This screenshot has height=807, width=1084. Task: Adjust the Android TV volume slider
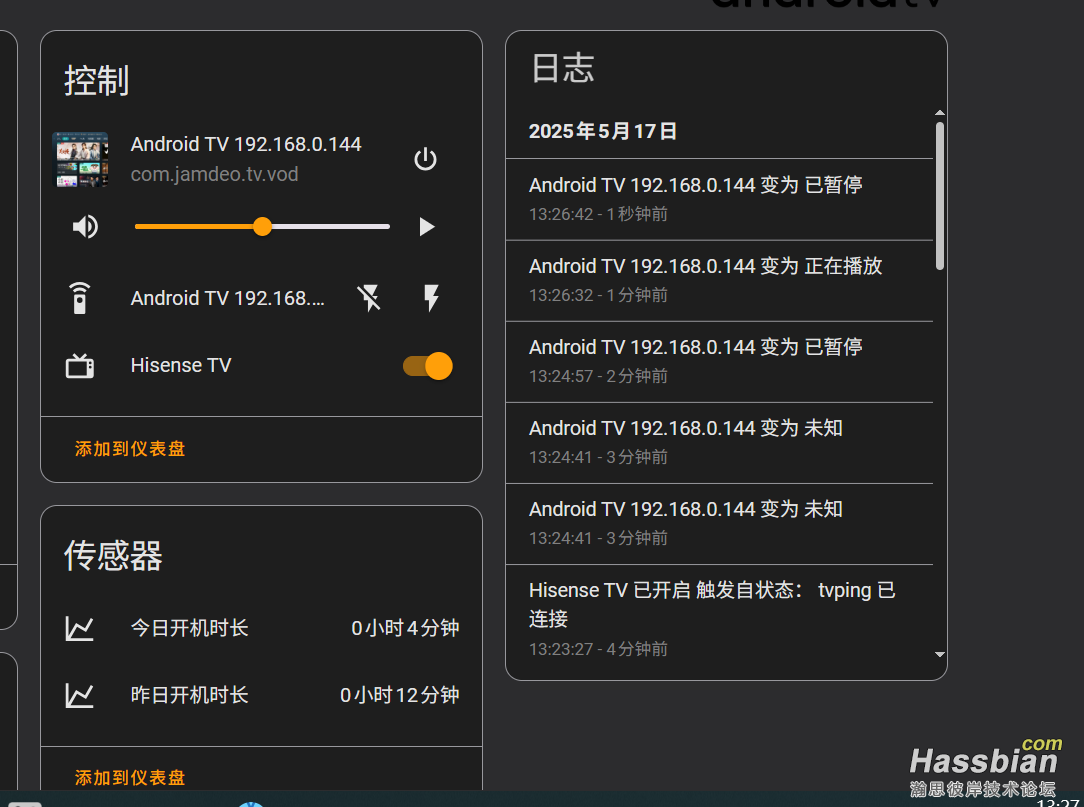tap(262, 226)
